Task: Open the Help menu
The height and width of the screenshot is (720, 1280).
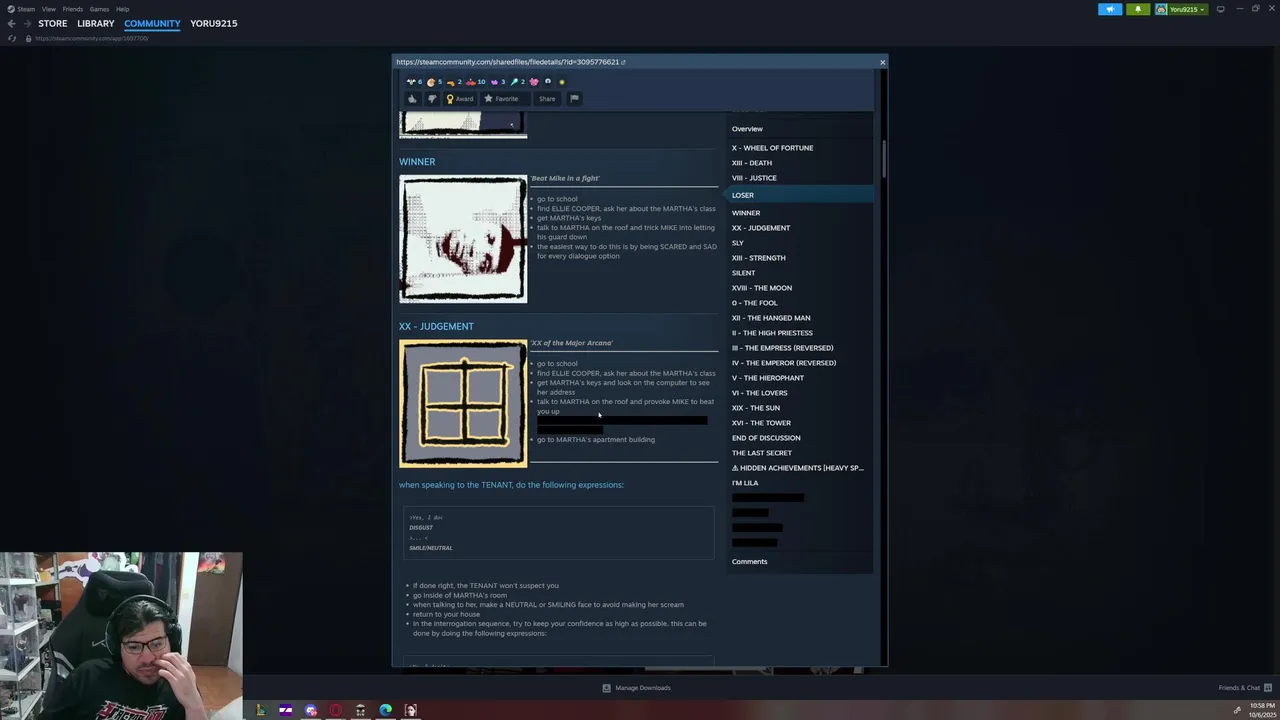Action: 122,9
